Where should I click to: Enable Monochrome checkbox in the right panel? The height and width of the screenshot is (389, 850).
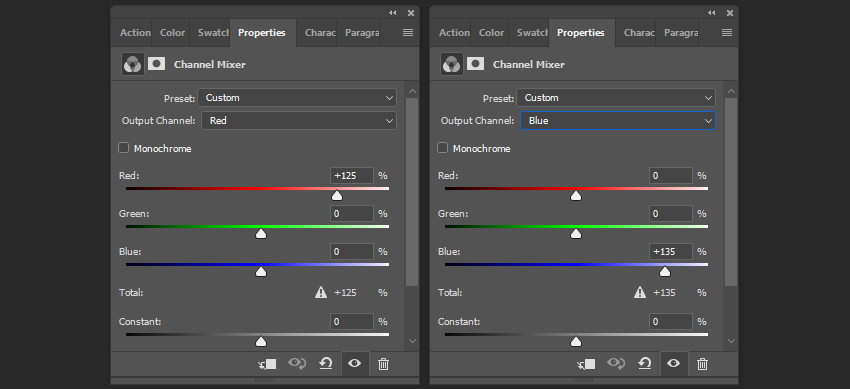442,148
